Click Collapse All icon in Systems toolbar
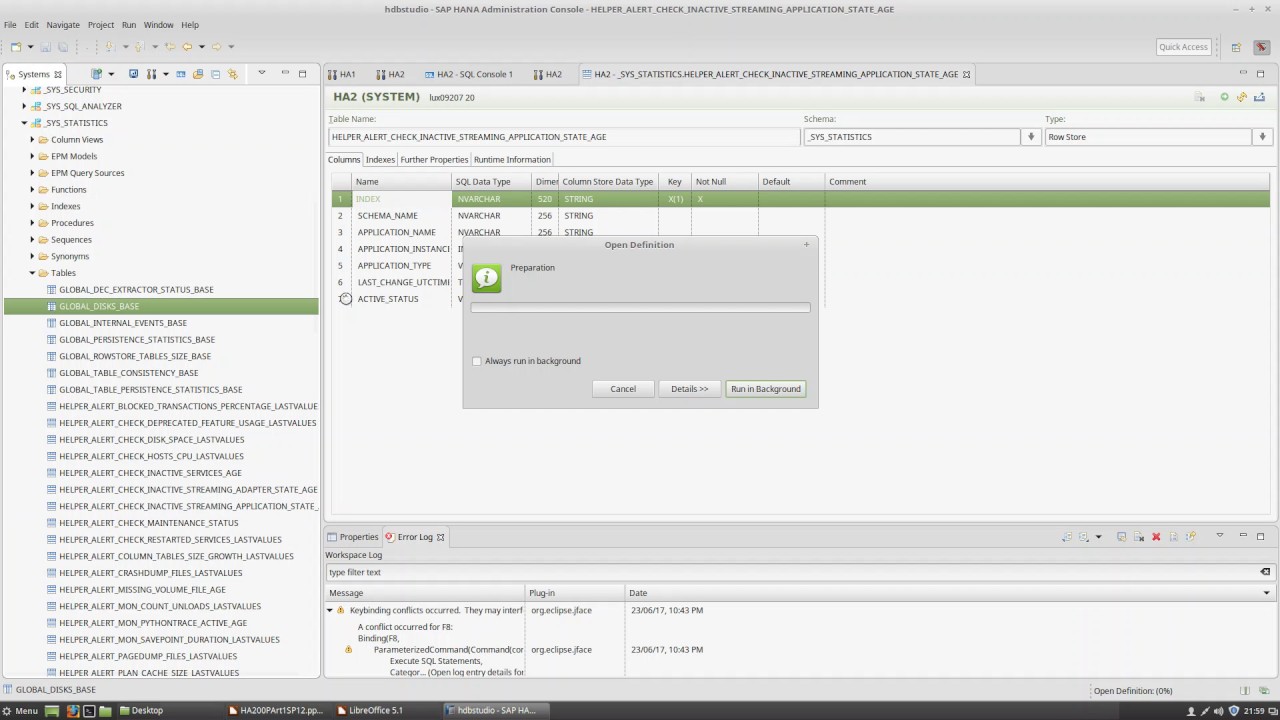 215,74
